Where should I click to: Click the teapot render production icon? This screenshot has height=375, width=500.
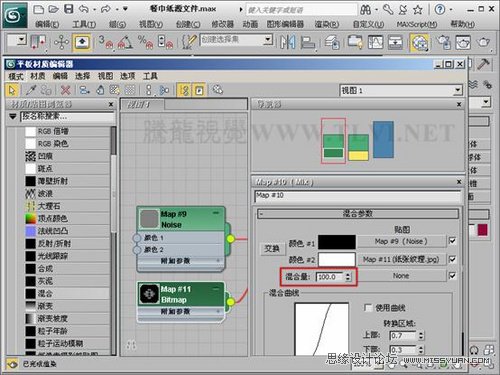pyautogui.click(x=483, y=42)
